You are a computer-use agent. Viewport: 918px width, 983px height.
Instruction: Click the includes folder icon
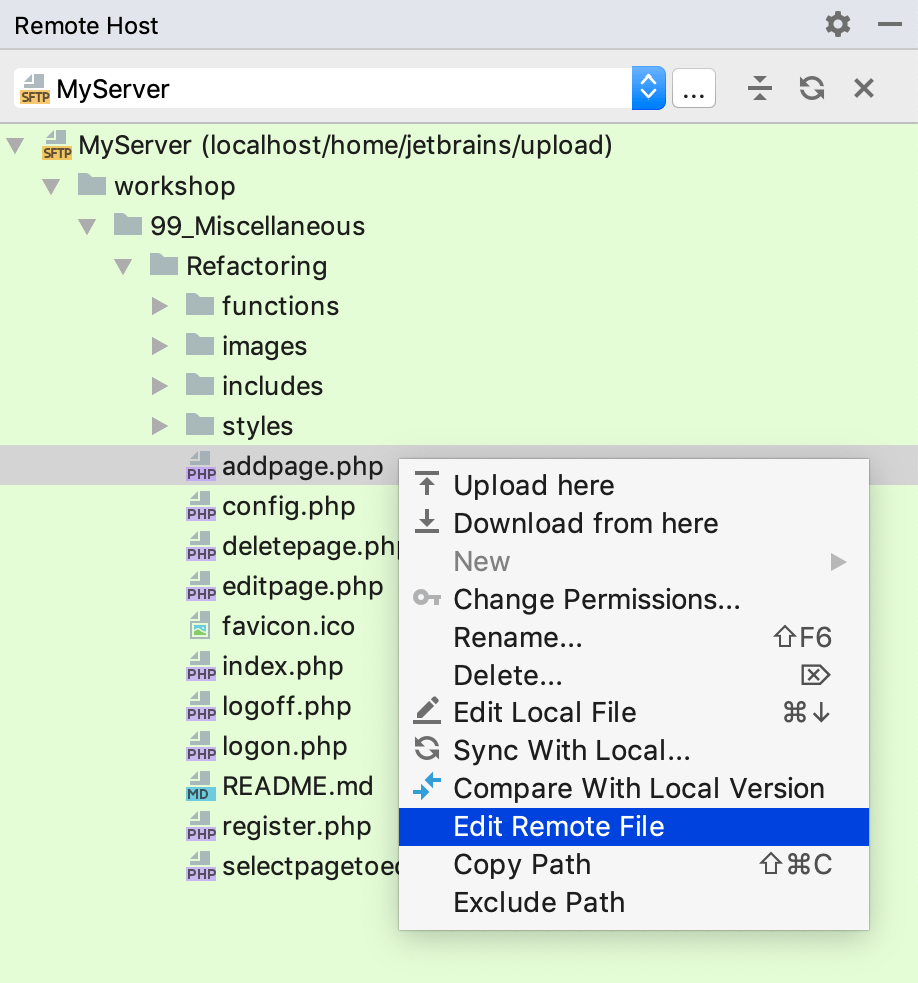pyautogui.click(x=201, y=385)
